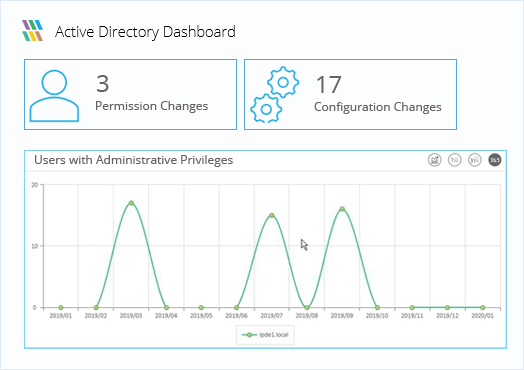524x370 pixels.
Task: Click the zero data point at 2020/01
Action: [483, 307]
